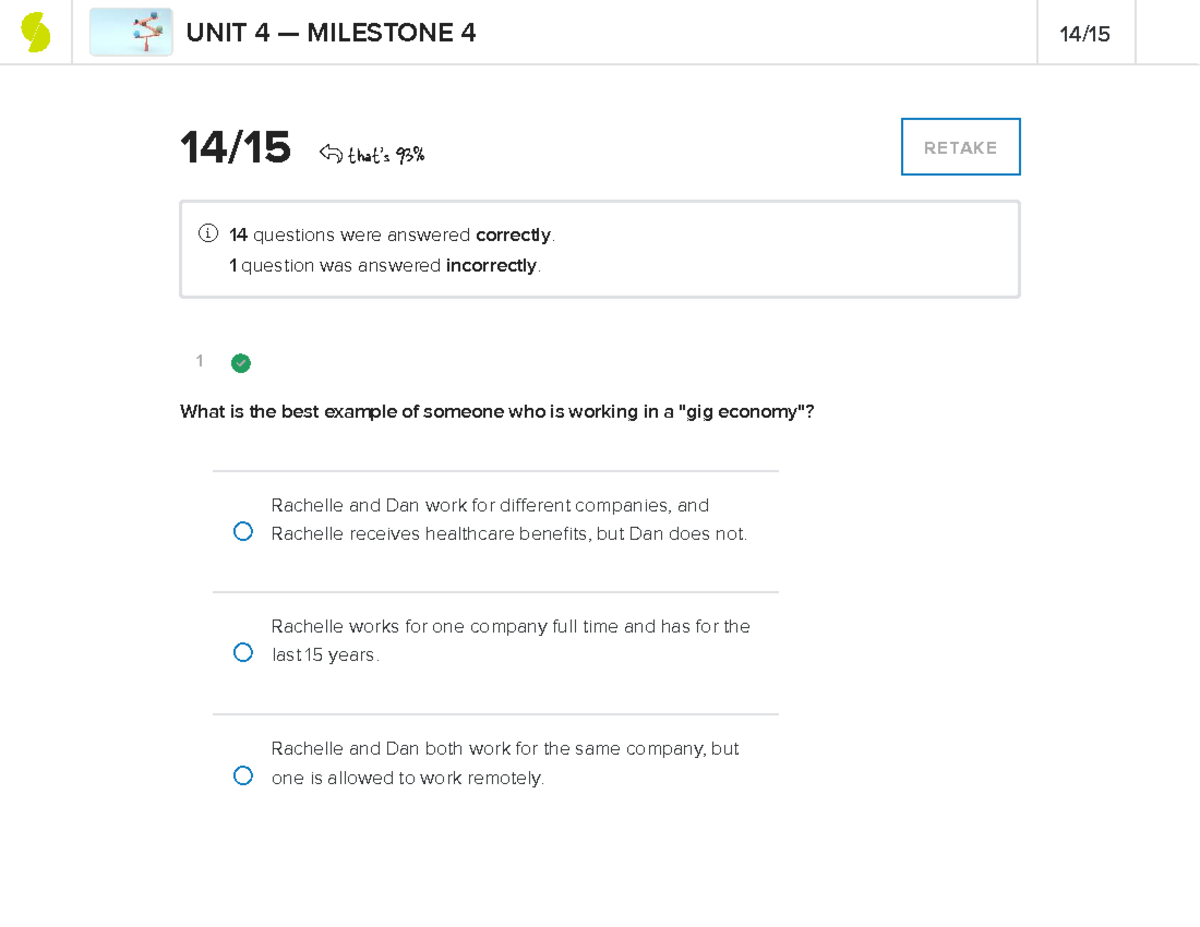Screen dimensions: 1200x927
Task: Click the 'gig economy' question text
Action: (x=497, y=412)
